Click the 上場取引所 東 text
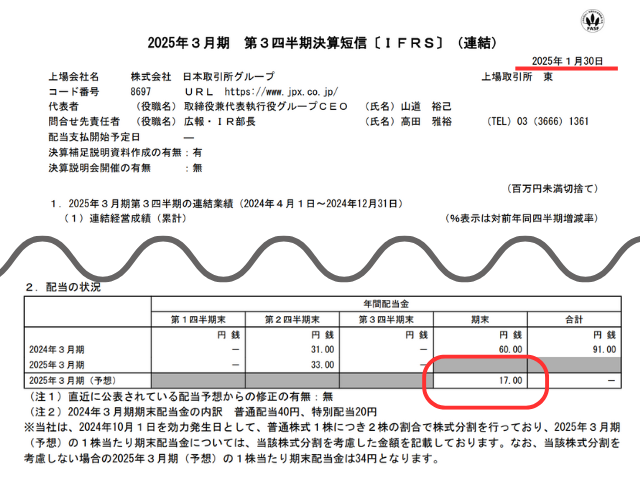Viewport: 640px width, 480px height. coord(517,77)
